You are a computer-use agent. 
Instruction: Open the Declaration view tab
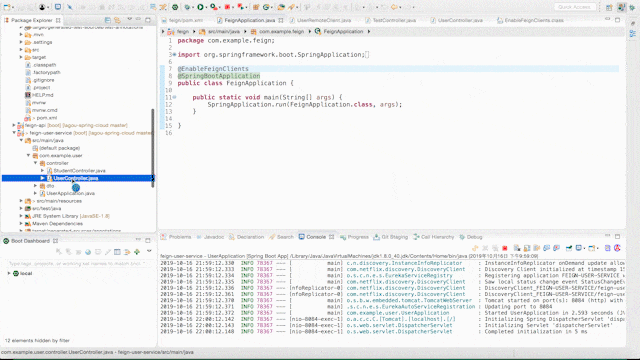click(x=247, y=237)
